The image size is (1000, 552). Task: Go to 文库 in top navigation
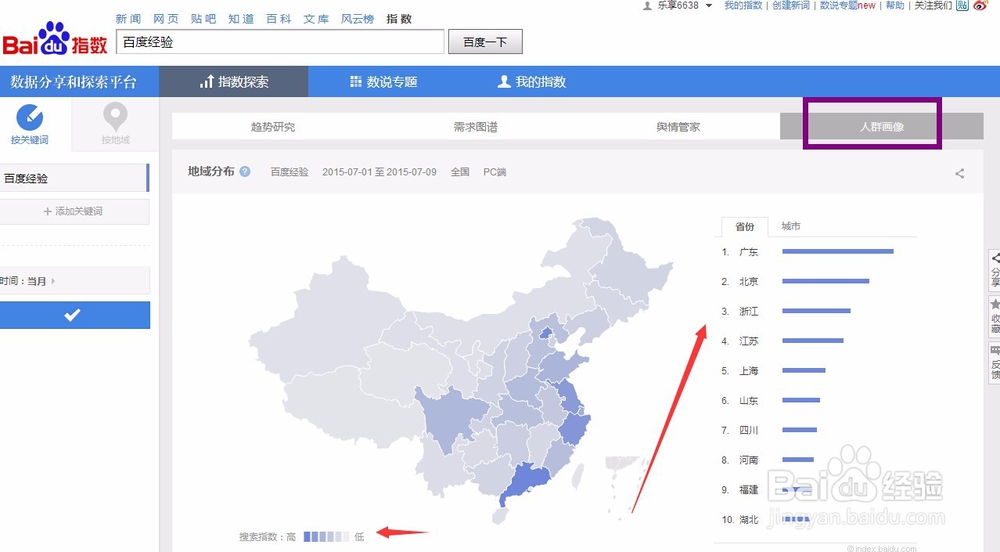pos(316,19)
